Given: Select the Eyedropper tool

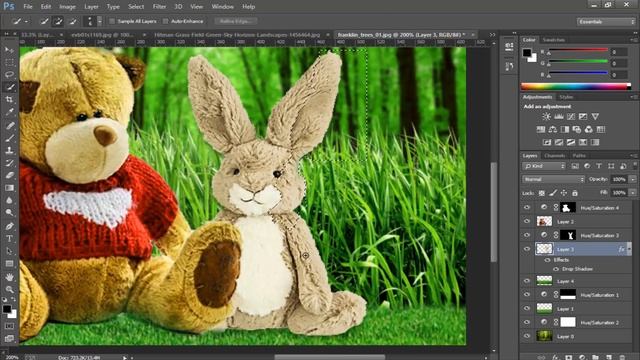Looking at the screenshot, I should pyautogui.click(x=9, y=112).
